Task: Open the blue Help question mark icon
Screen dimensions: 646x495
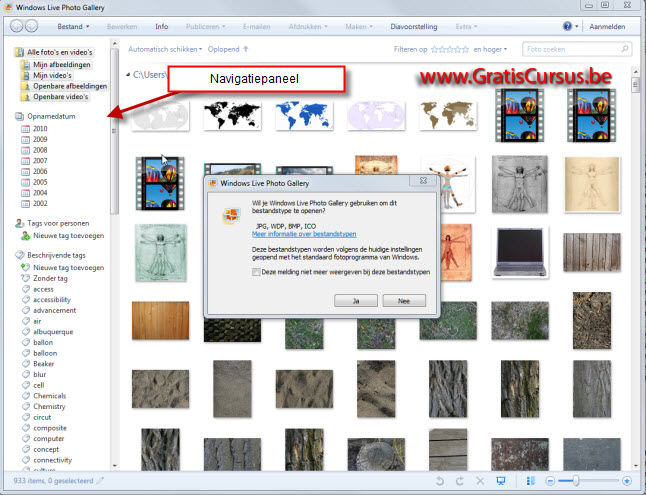Action: click(567, 26)
